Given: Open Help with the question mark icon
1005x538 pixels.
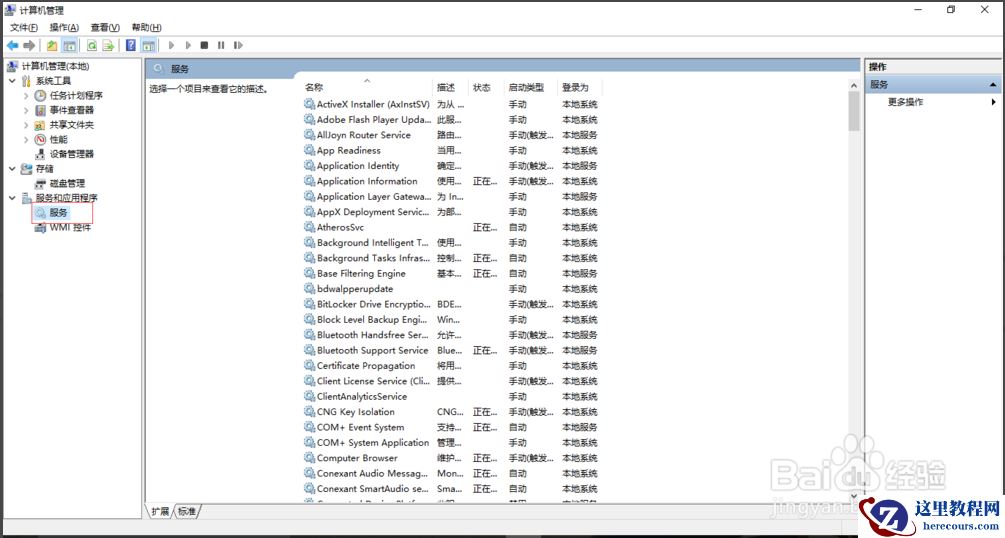Looking at the screenshot, I should (131, 45).
